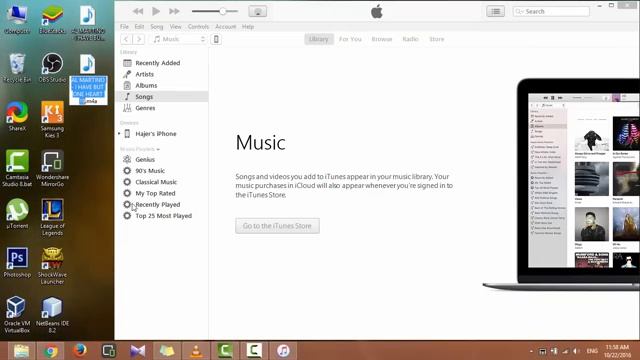Open the Help menu
The width and height of the screenshot is (640, 360).
(x=248, y=27)
